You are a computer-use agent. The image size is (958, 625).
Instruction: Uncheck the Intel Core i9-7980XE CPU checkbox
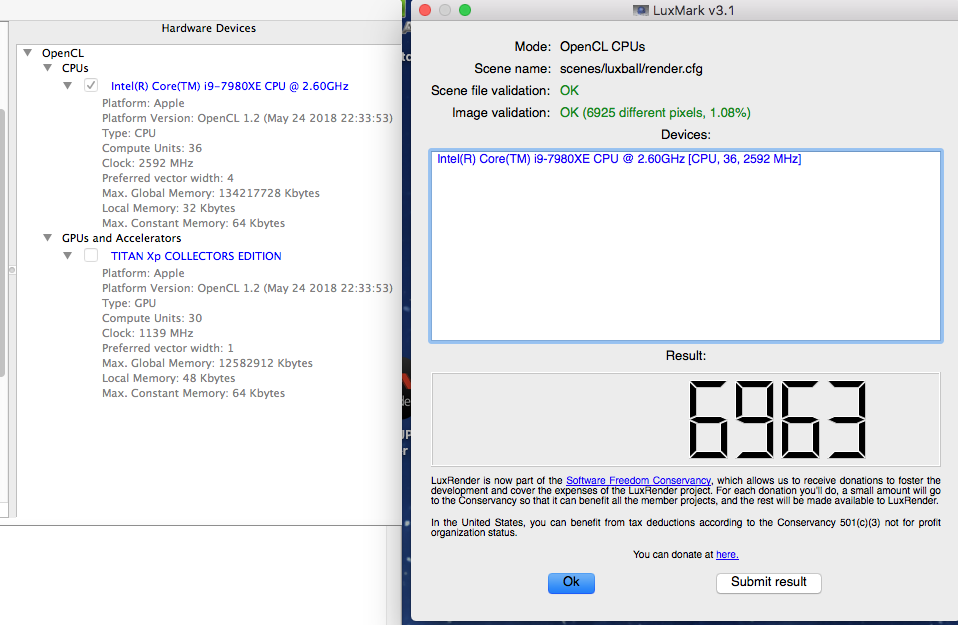click(91, 86)
